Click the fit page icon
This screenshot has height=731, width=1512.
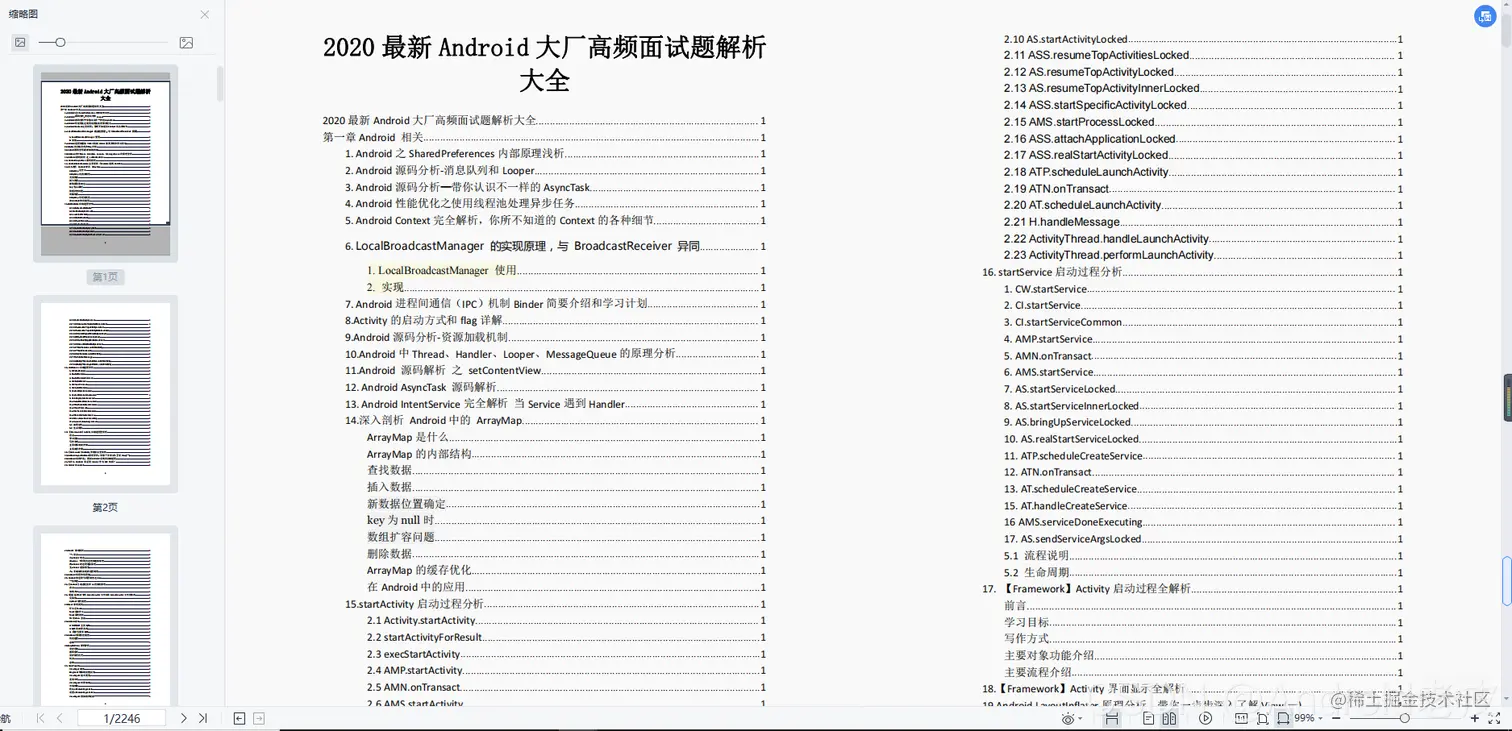click(1262, 718)
